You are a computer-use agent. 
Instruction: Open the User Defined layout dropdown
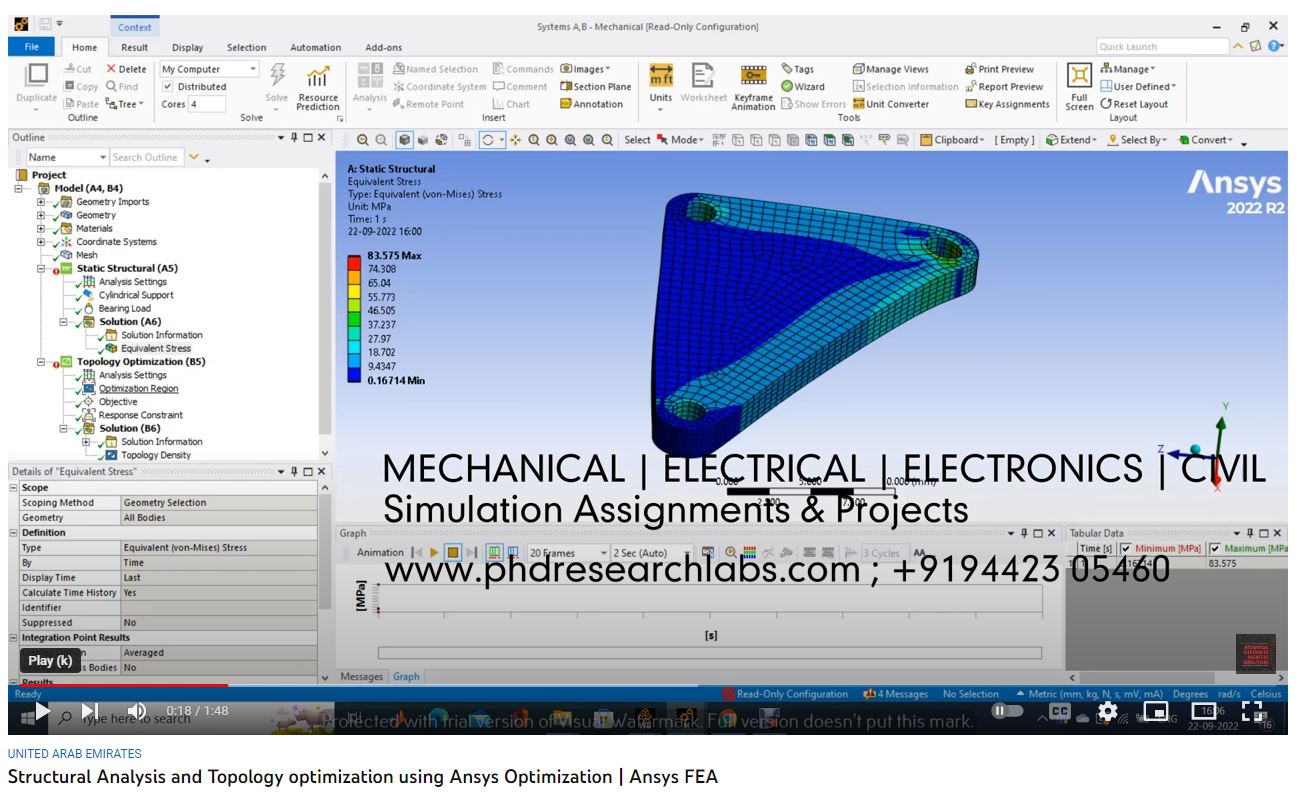point(1138,87)
